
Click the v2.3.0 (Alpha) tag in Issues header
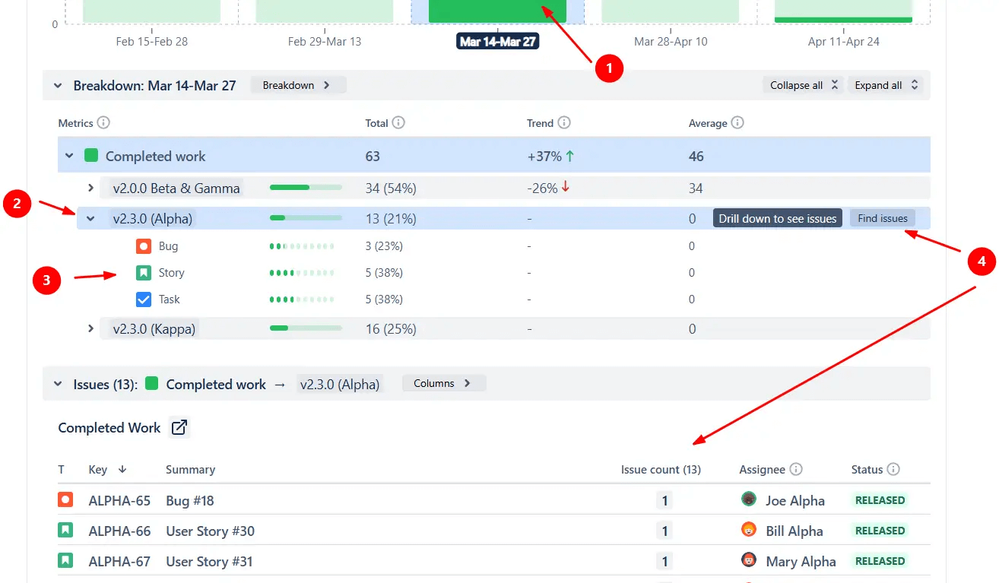click(340, 384)
